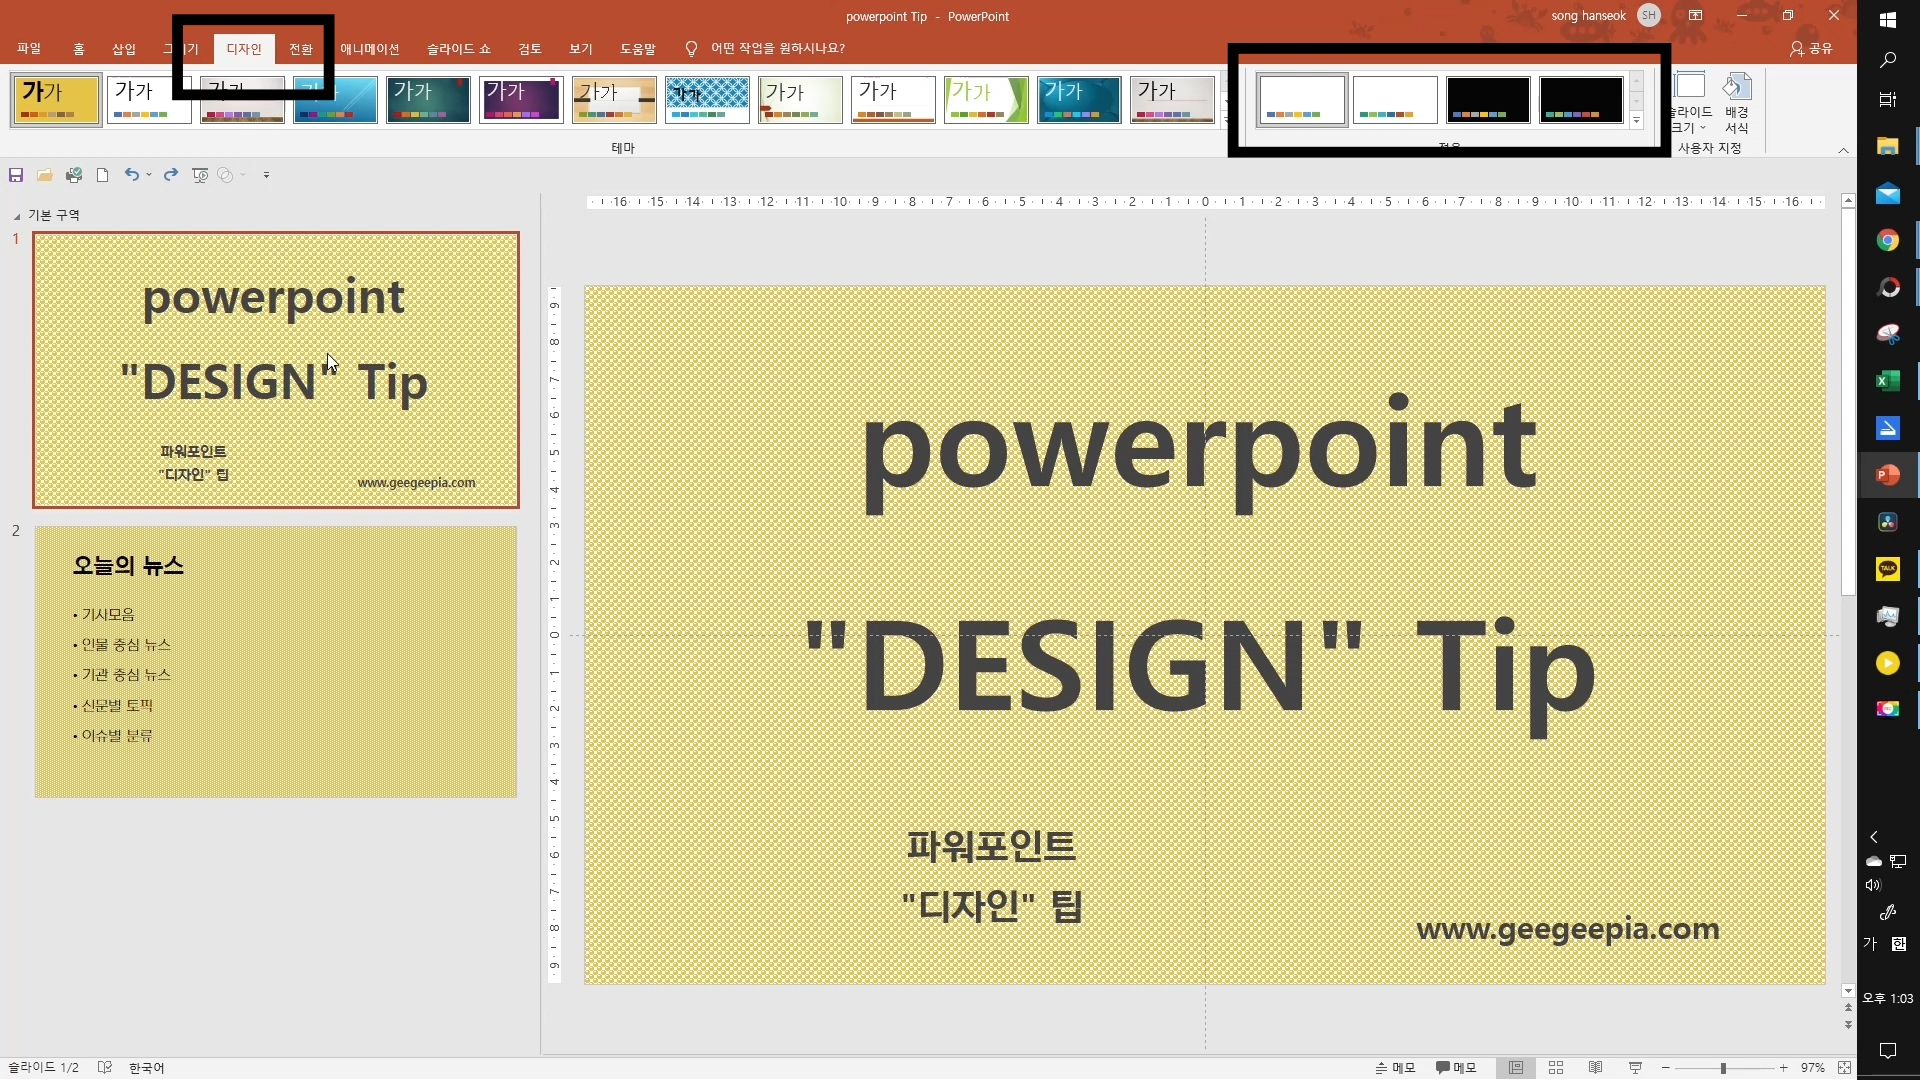Apply the purple gradient theme thumbnail
Screen dimensions: 1920x1080
pos(521,100)
